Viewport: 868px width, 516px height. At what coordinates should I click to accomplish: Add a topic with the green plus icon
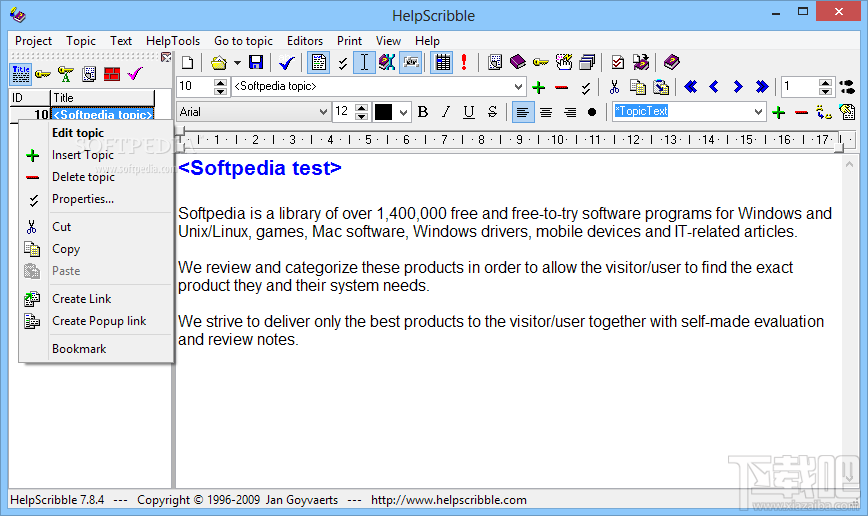(x=539, y=87)
